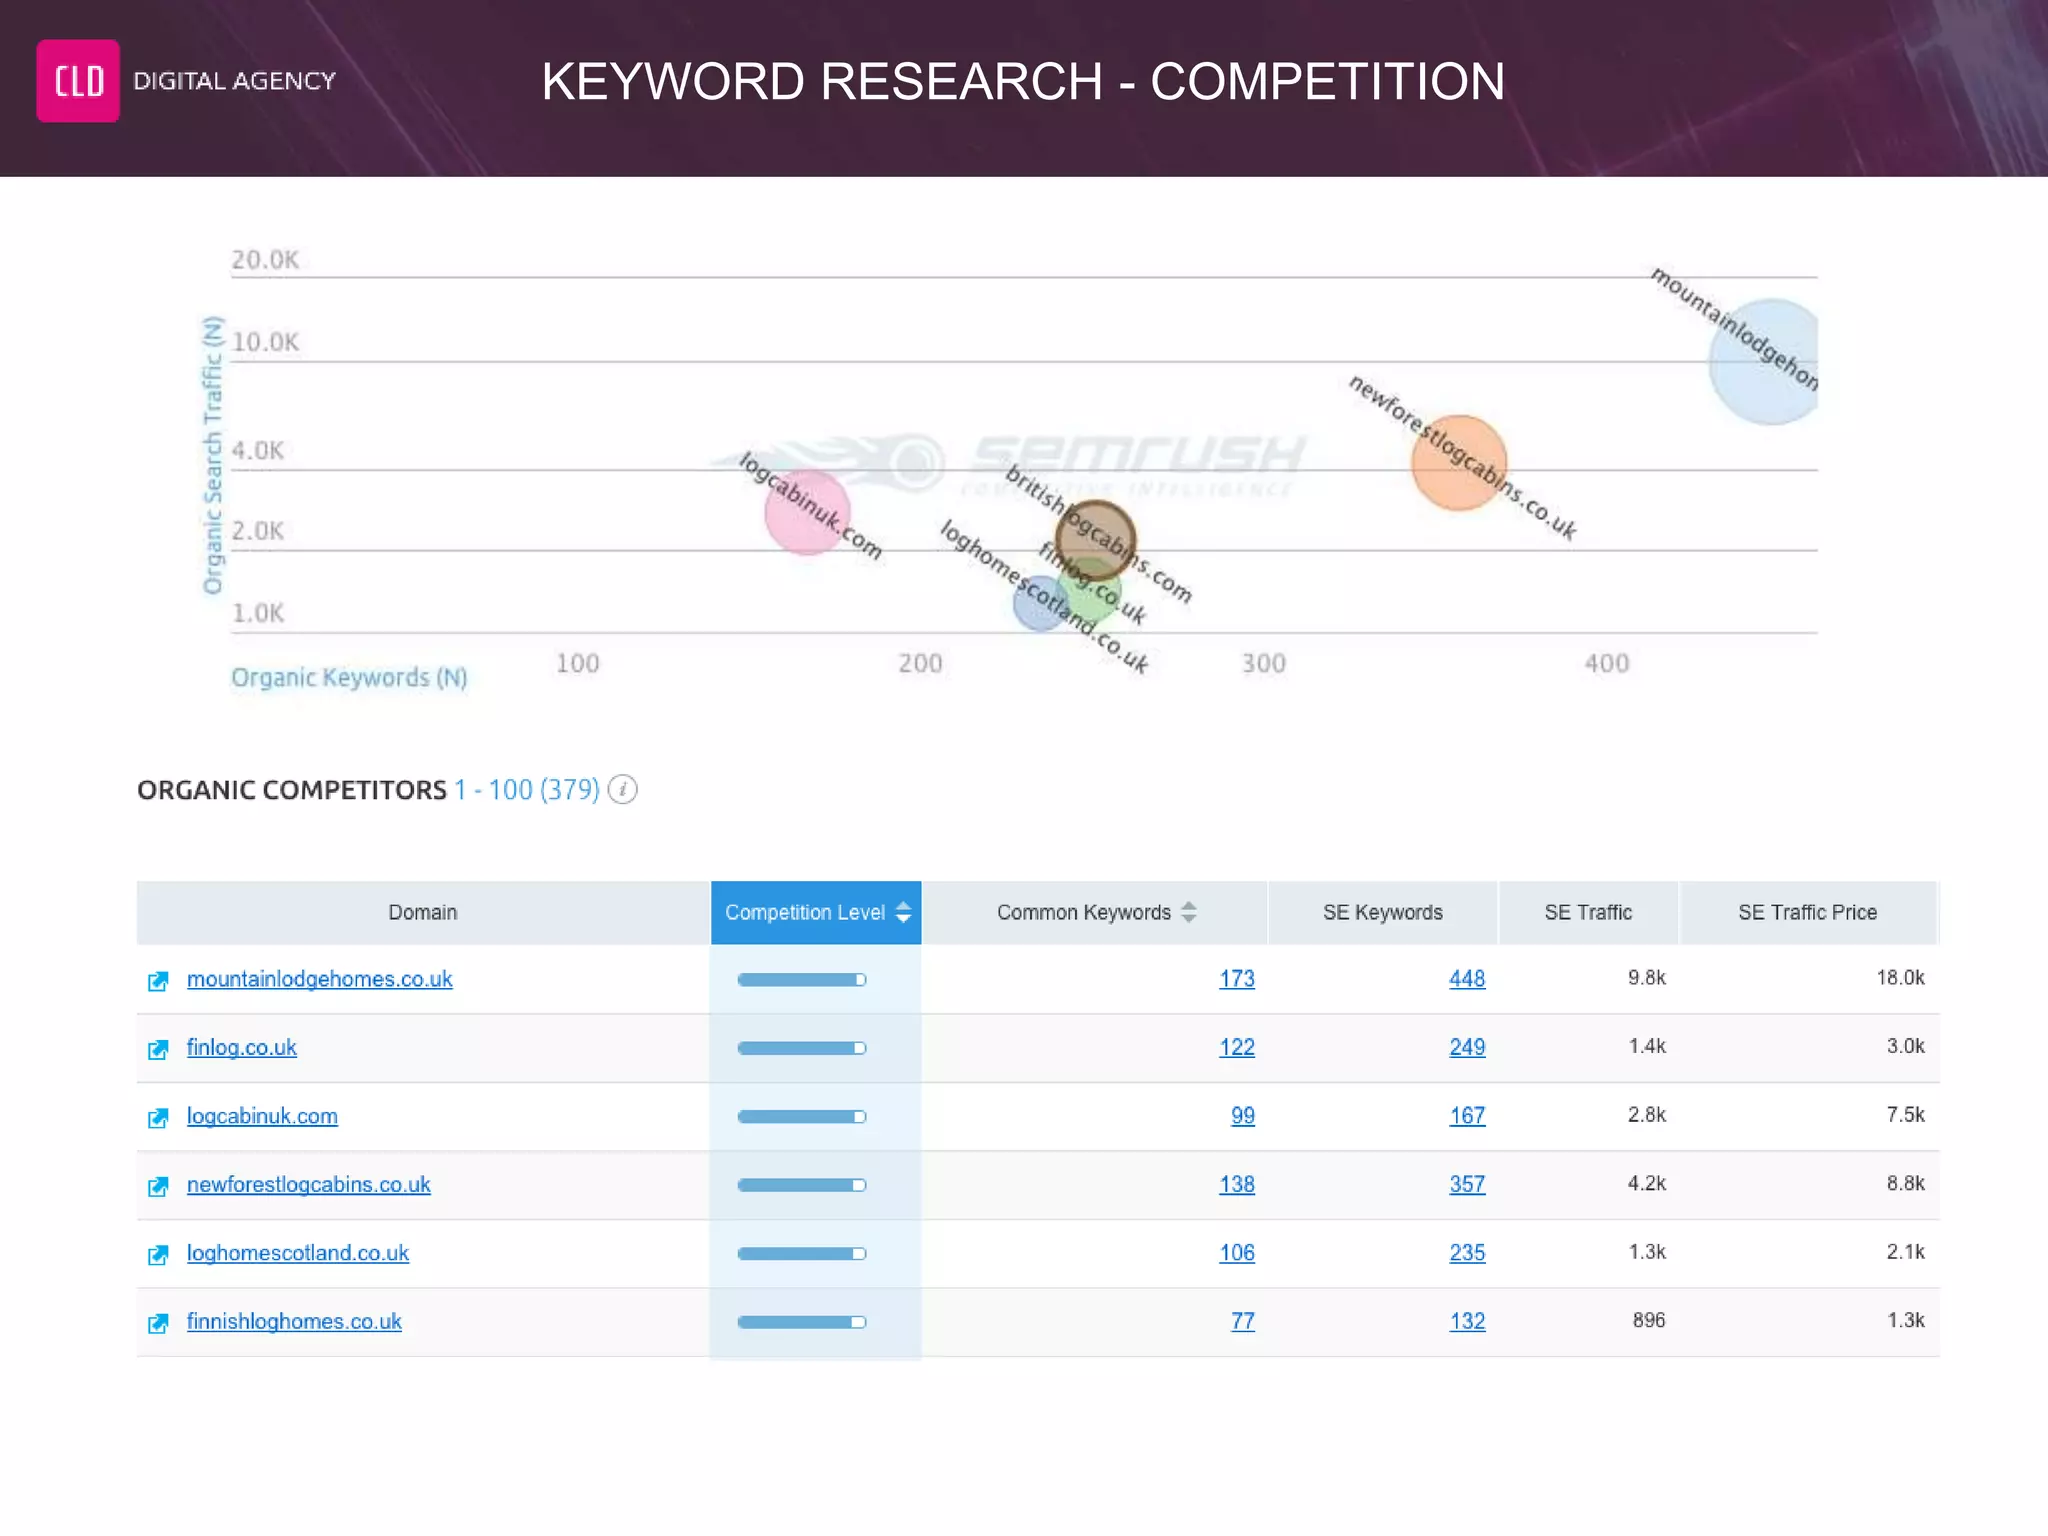
Task: Select the green finlog.co.uk chart bubble
Action: (1090, 590)
